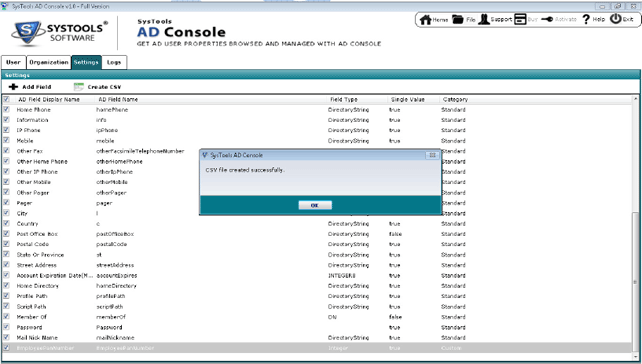Image resolution: width=642 pixels, height=364 pixels.
Task: Click the 'DN' field type in Member Of row
Action: [x=332, y=317]
